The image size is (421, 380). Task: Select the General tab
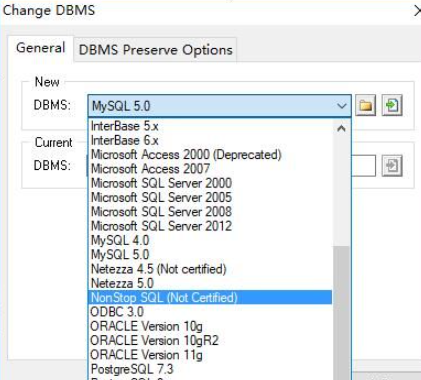click(x=40, y=48)
